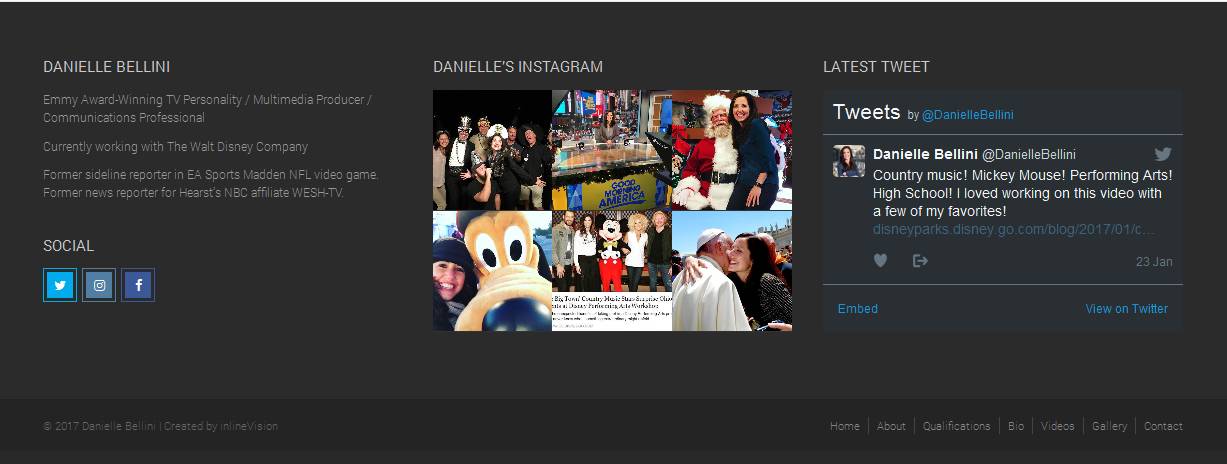View the Santa Claus Instagram photo

732,150
